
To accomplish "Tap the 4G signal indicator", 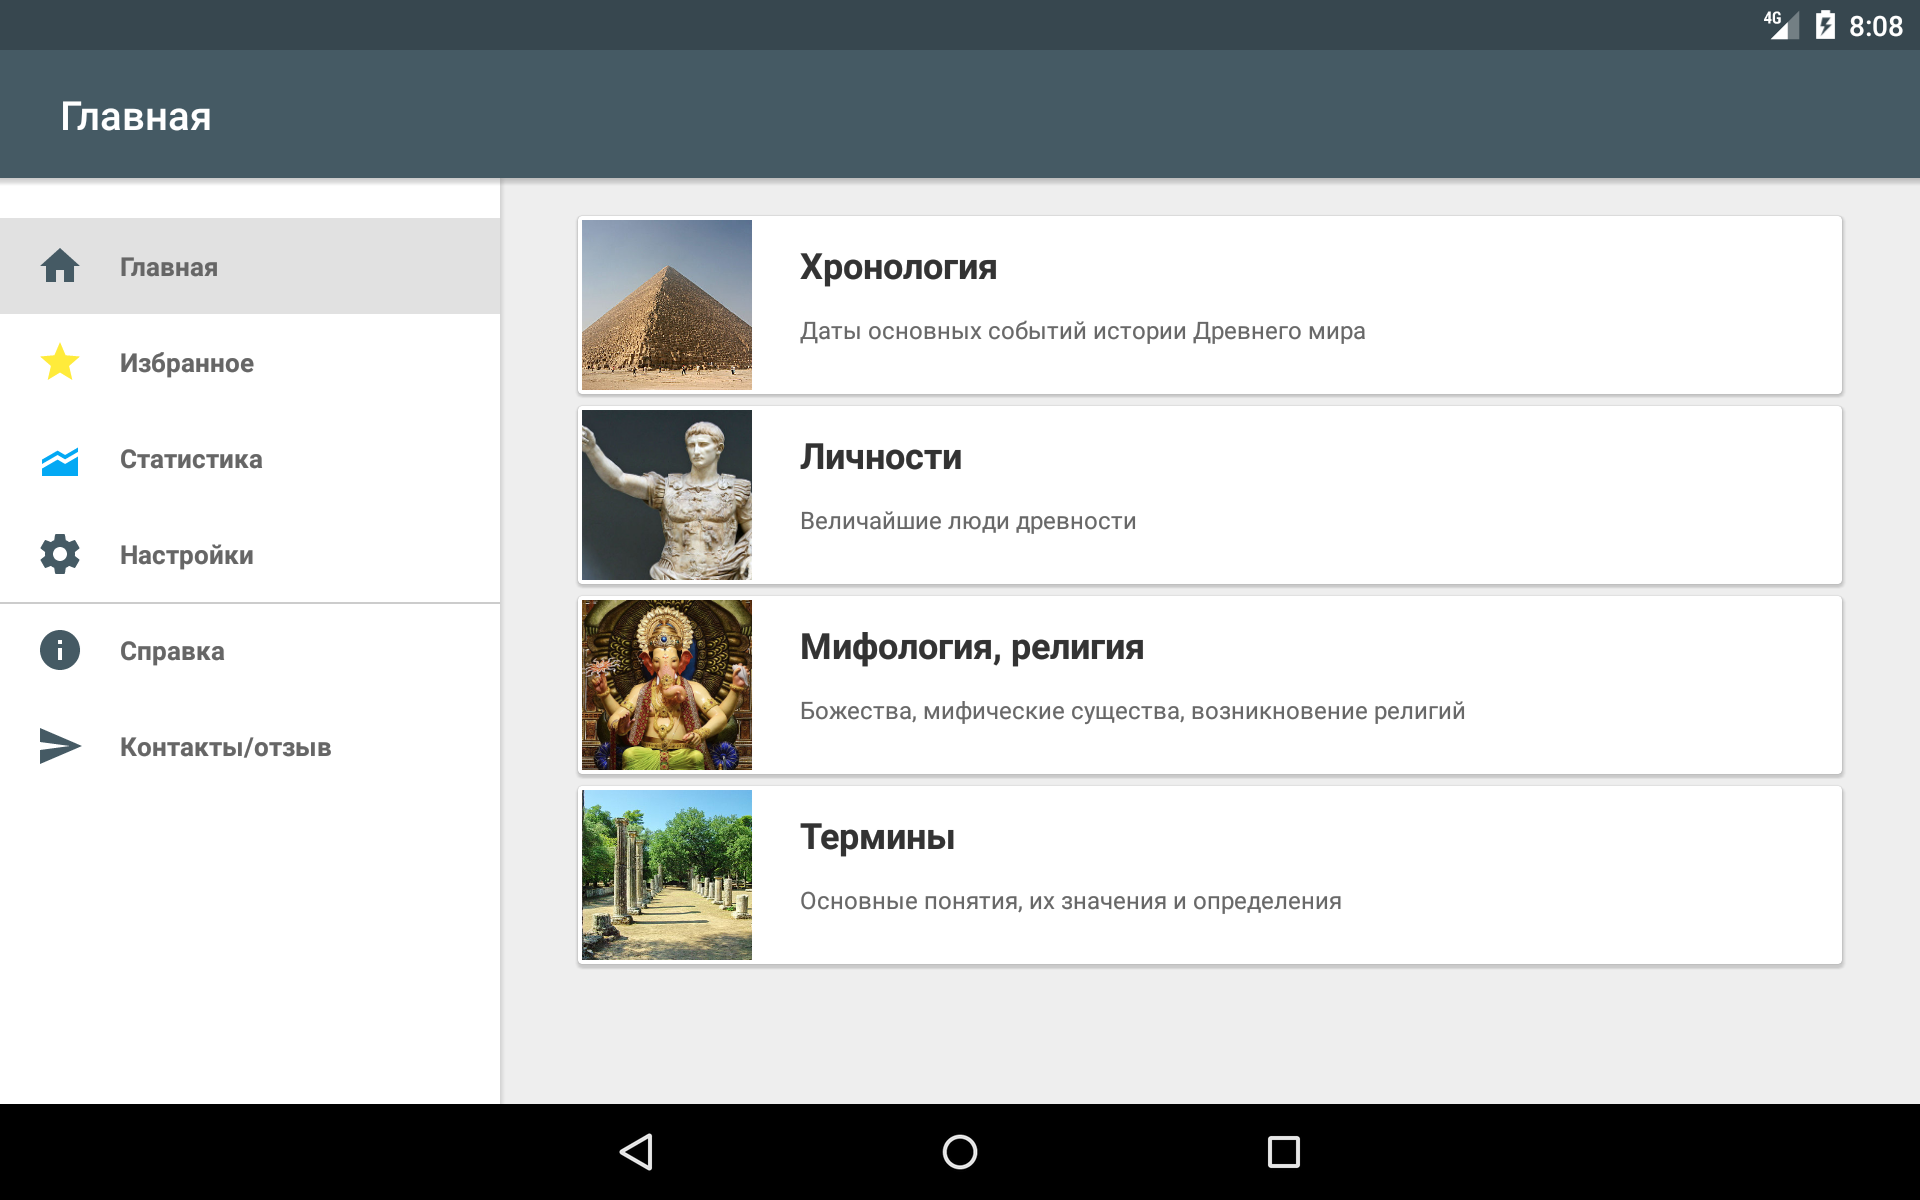I will tap(1781, 25).
